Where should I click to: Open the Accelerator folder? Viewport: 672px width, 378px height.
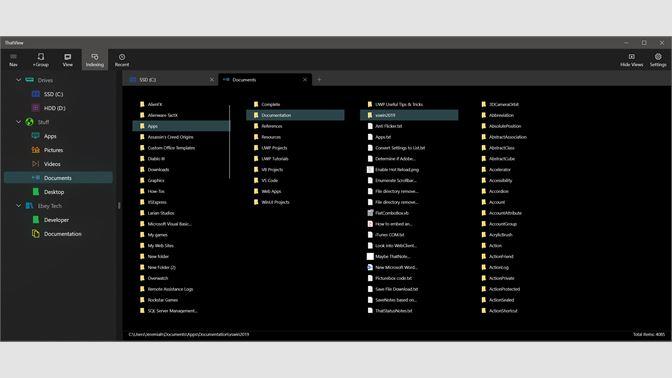click(x=523, y=170)
